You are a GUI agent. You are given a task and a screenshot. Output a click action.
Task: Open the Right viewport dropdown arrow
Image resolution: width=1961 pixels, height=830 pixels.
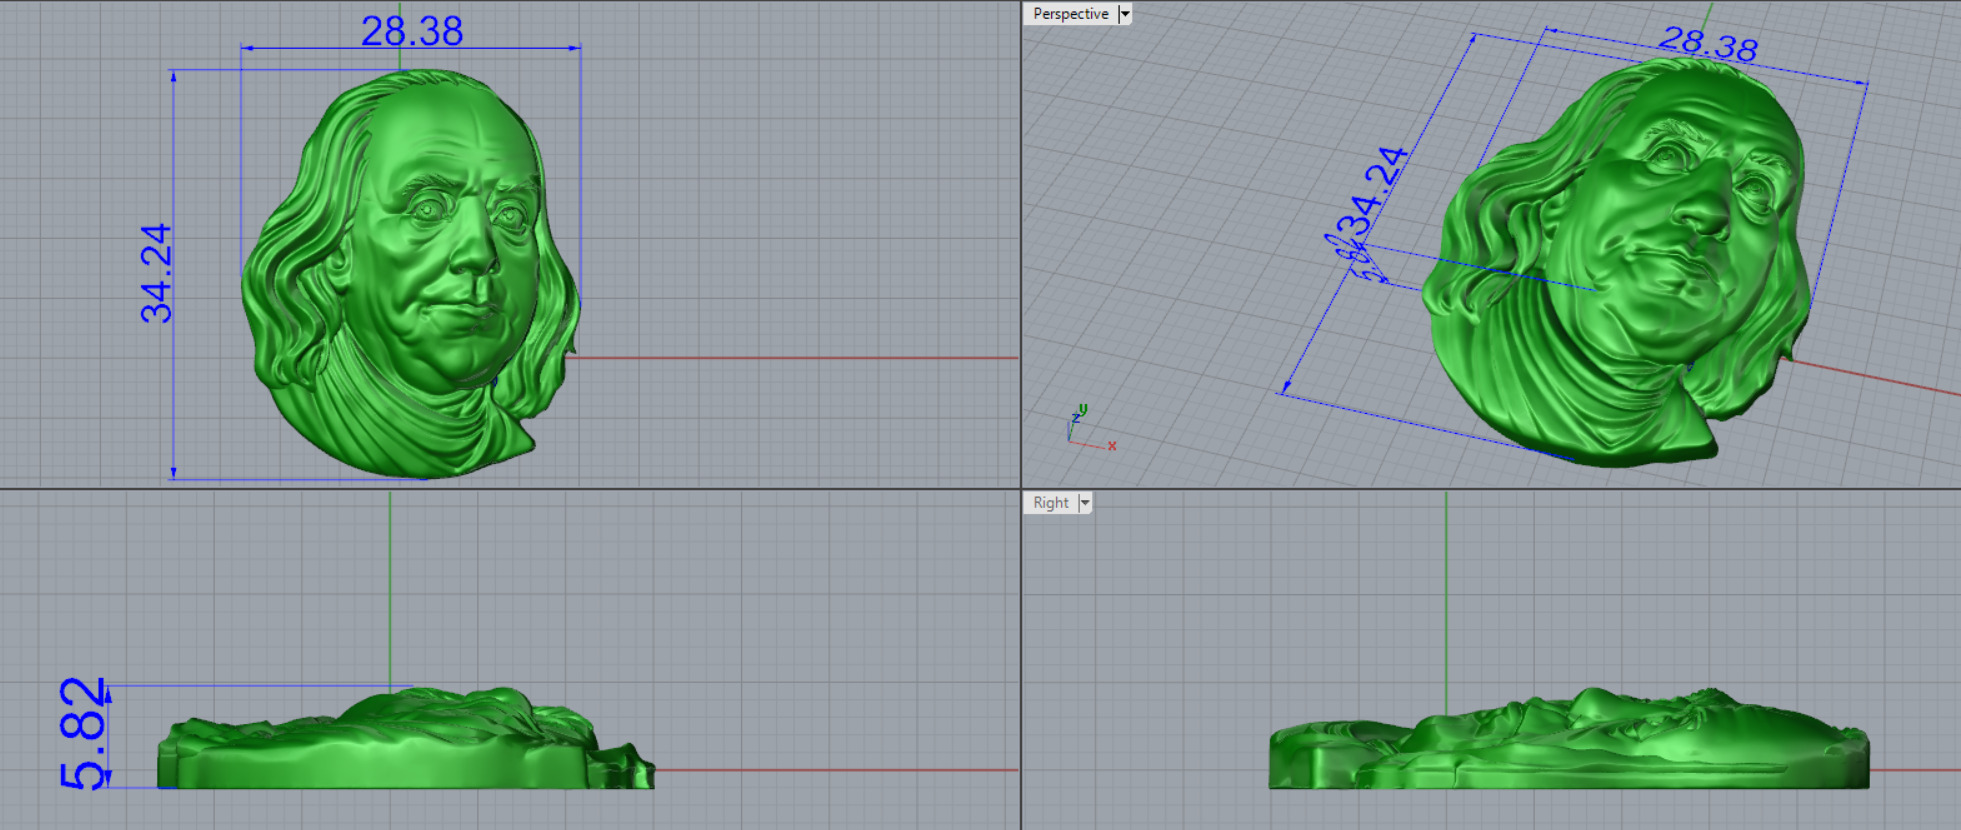click(x=1085, y=503)
